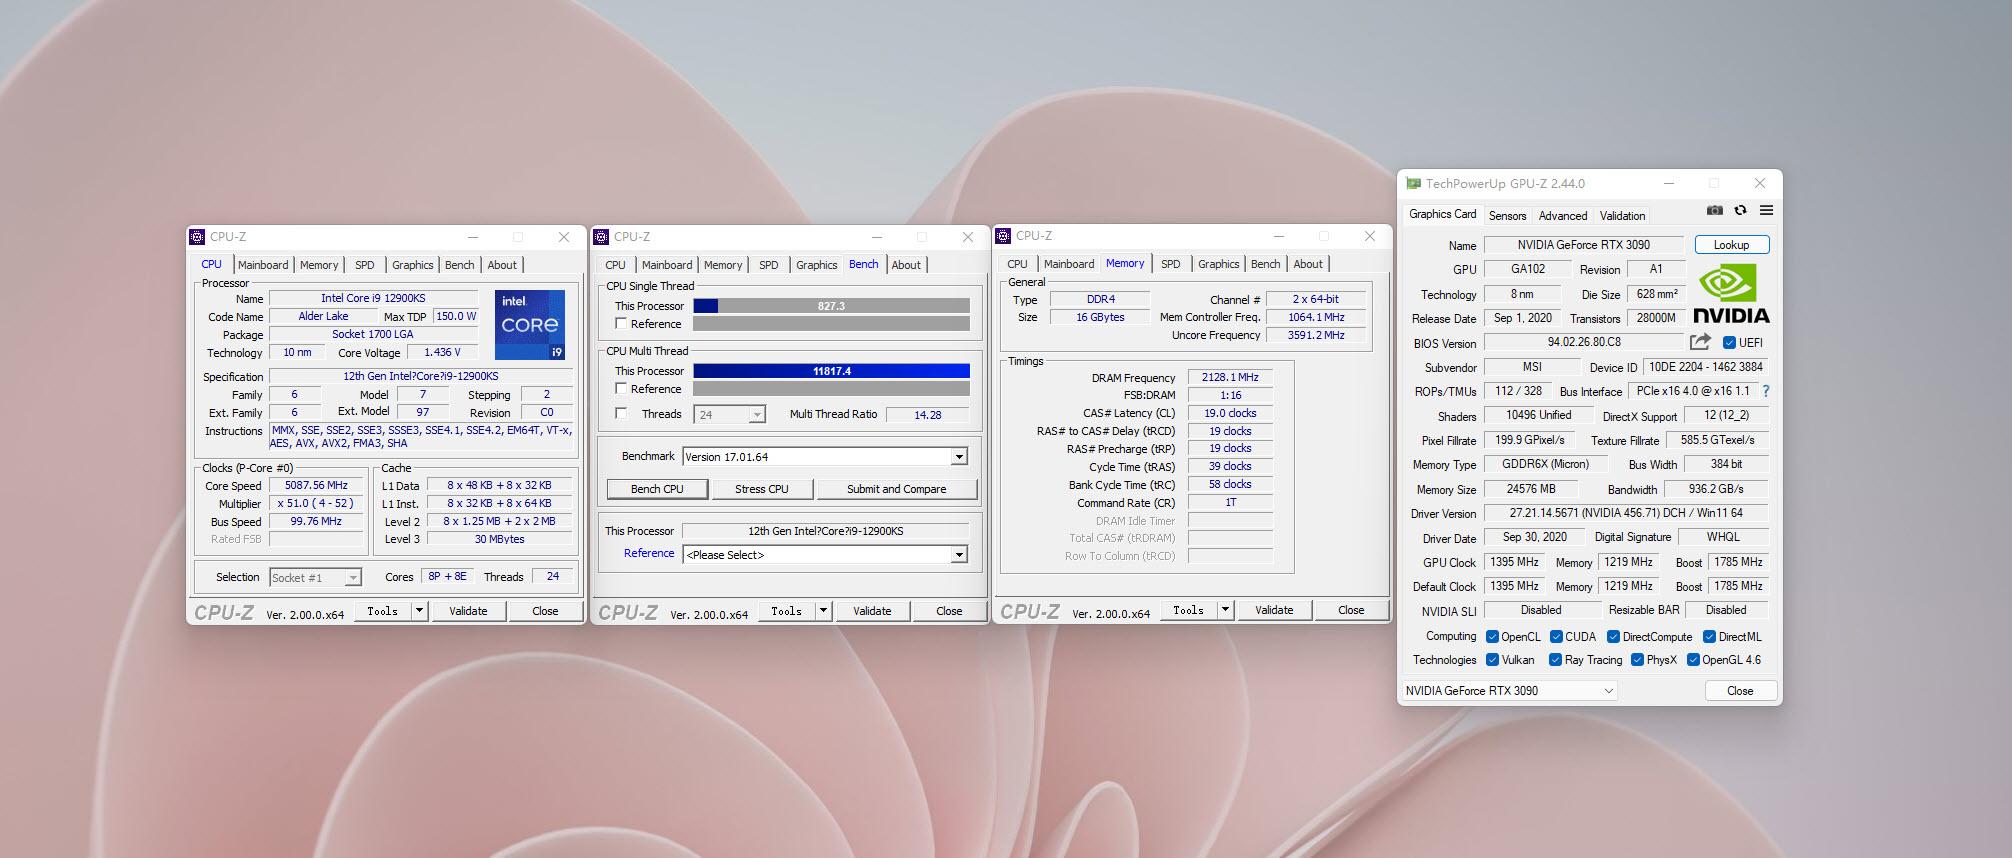Click the multi thread 11817.4 score bar
The height and width of the screenshot is (858, 2012).
pyautogui.click(x=831, y=371)
